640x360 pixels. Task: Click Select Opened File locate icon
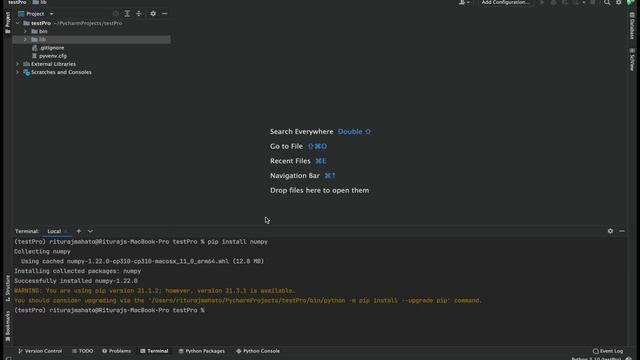point(116,13)
